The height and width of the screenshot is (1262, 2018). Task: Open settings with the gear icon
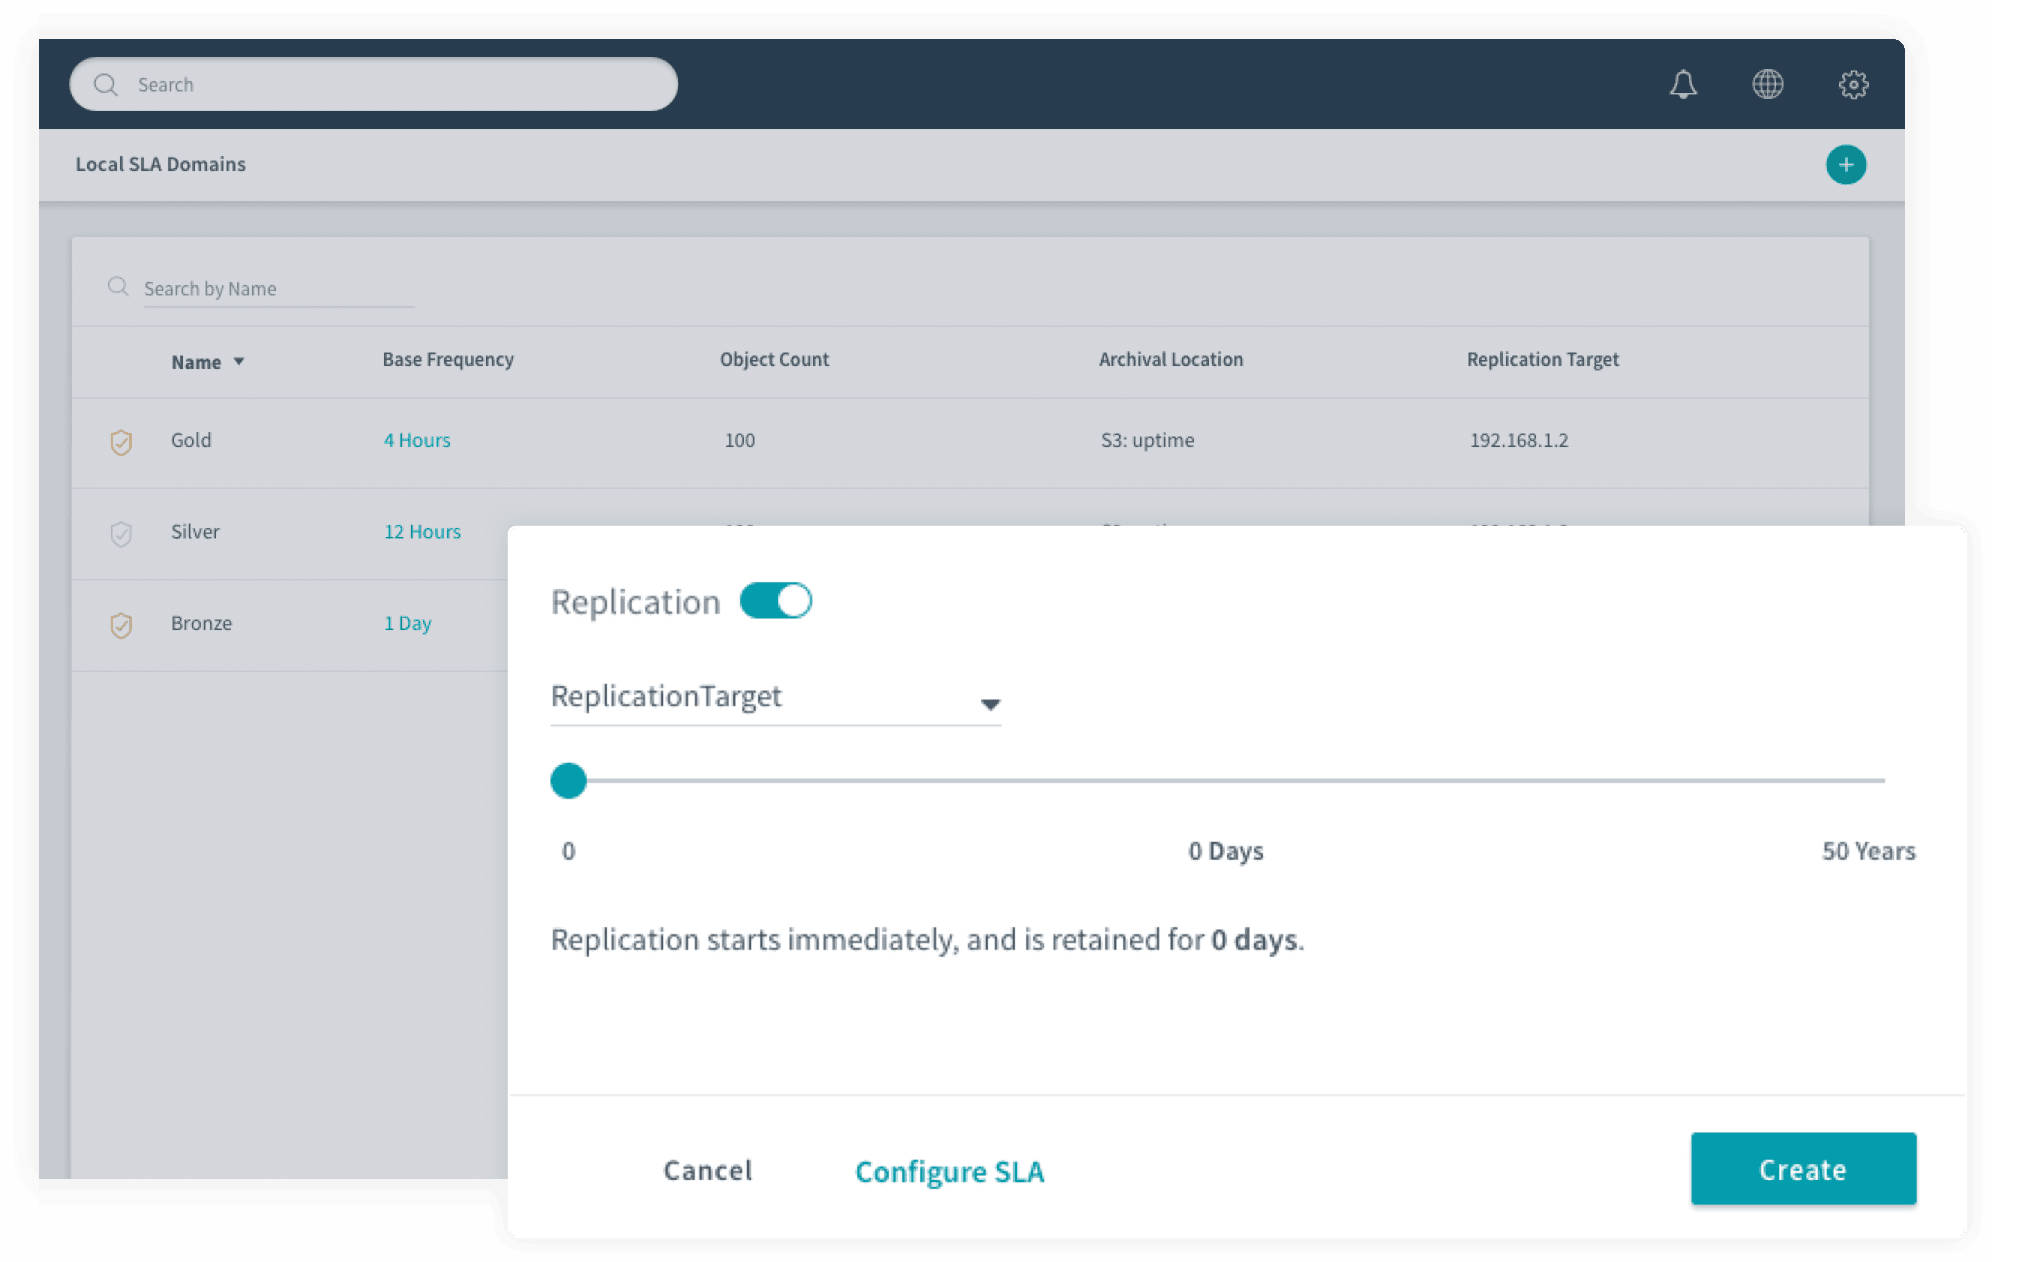coord(1852,84)
